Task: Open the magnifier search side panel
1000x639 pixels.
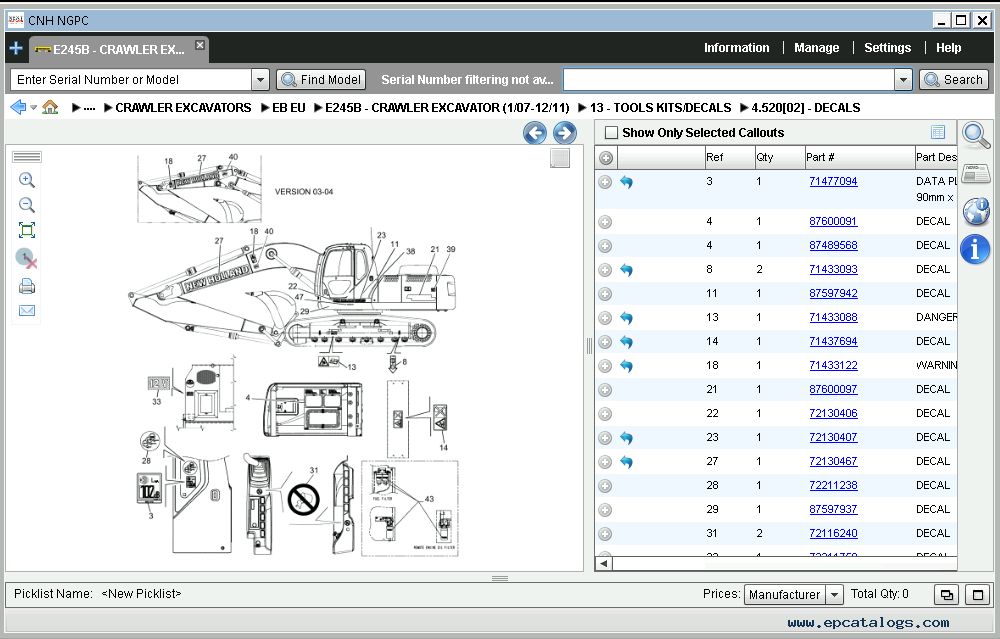Action: pos(976,136)
